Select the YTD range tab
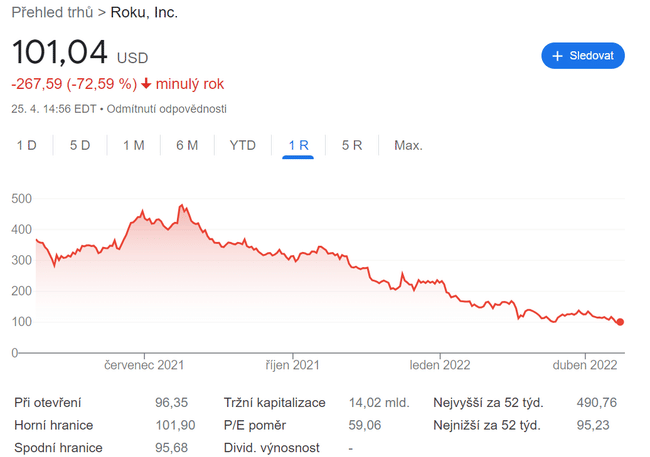 tap(243, 145)
